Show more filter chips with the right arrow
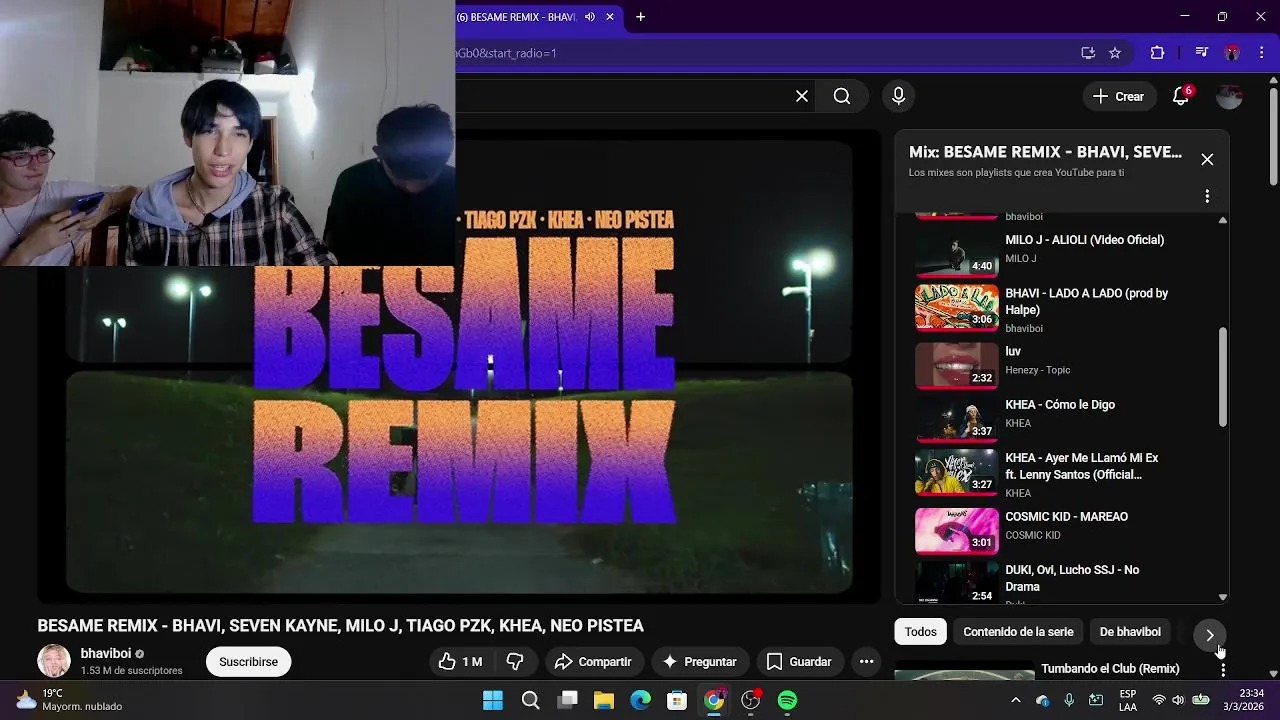Screen dimensions: 1280x720 coord(1210,635)
